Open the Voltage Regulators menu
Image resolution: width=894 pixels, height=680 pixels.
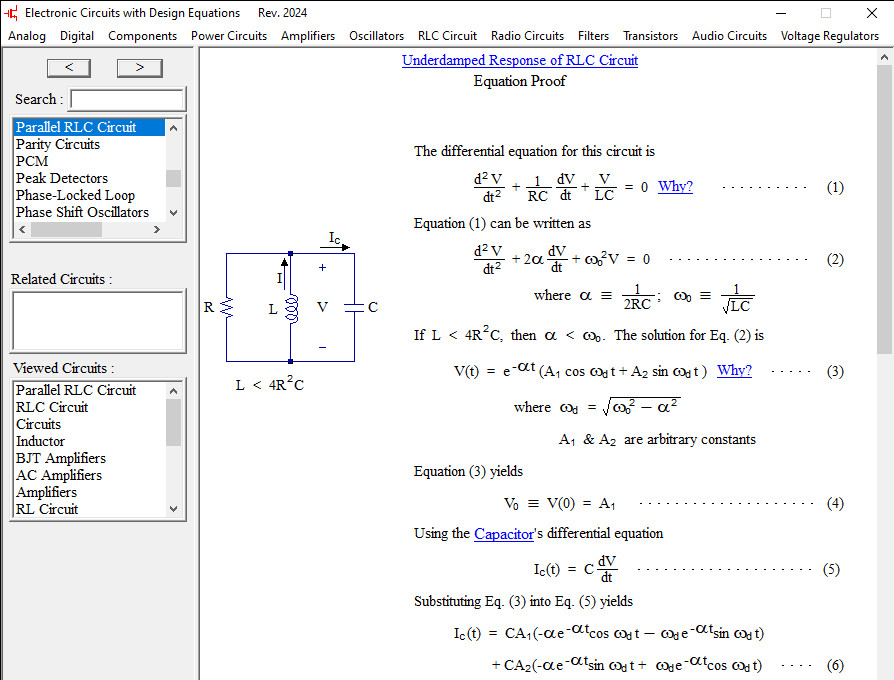click(830, 36)
